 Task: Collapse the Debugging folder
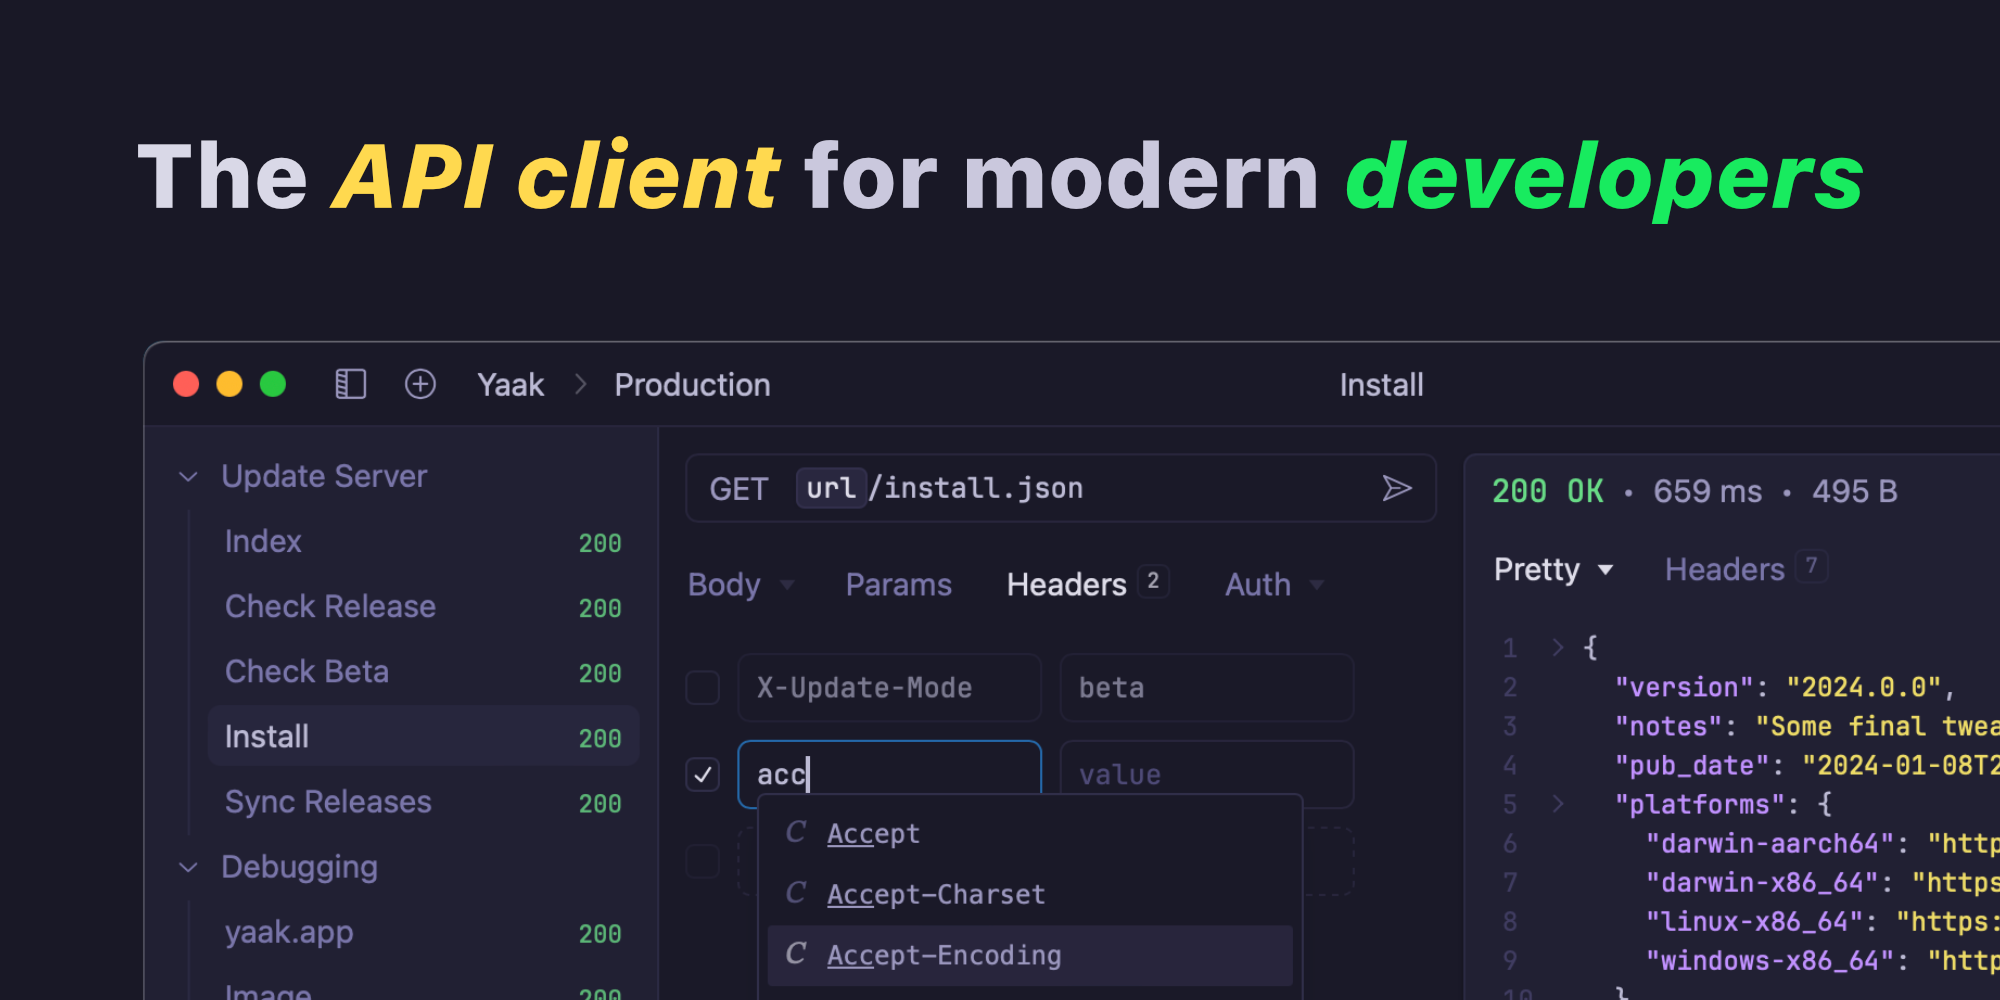tap(188, 867)
